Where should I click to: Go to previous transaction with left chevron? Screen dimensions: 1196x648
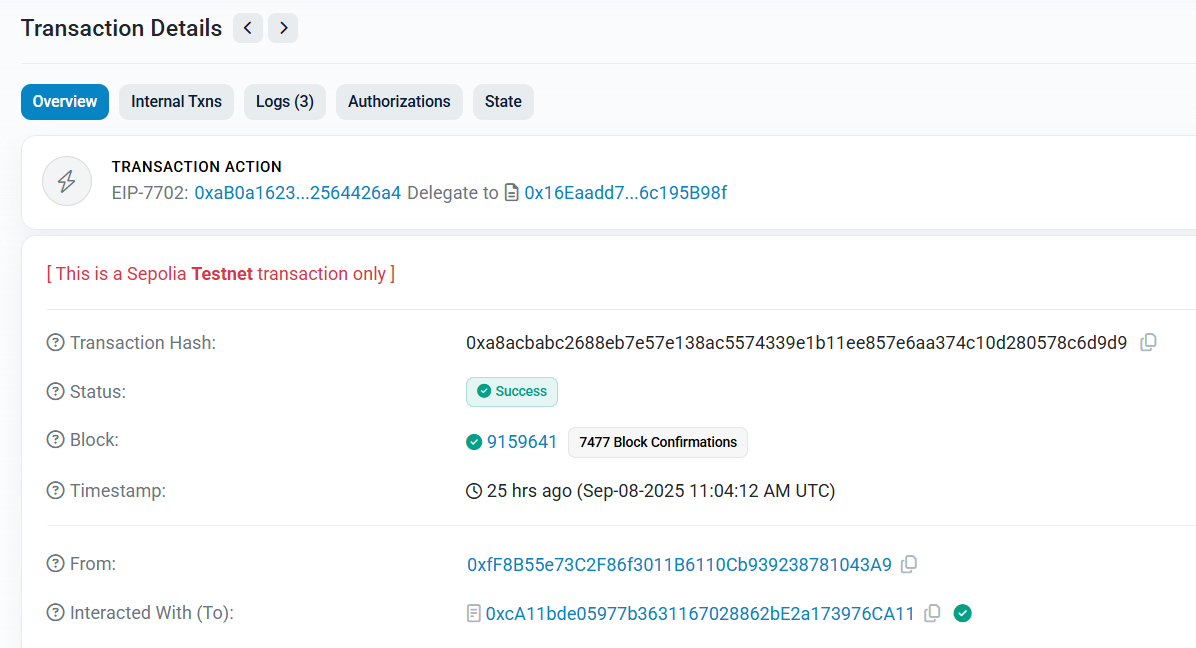point(248,28)
